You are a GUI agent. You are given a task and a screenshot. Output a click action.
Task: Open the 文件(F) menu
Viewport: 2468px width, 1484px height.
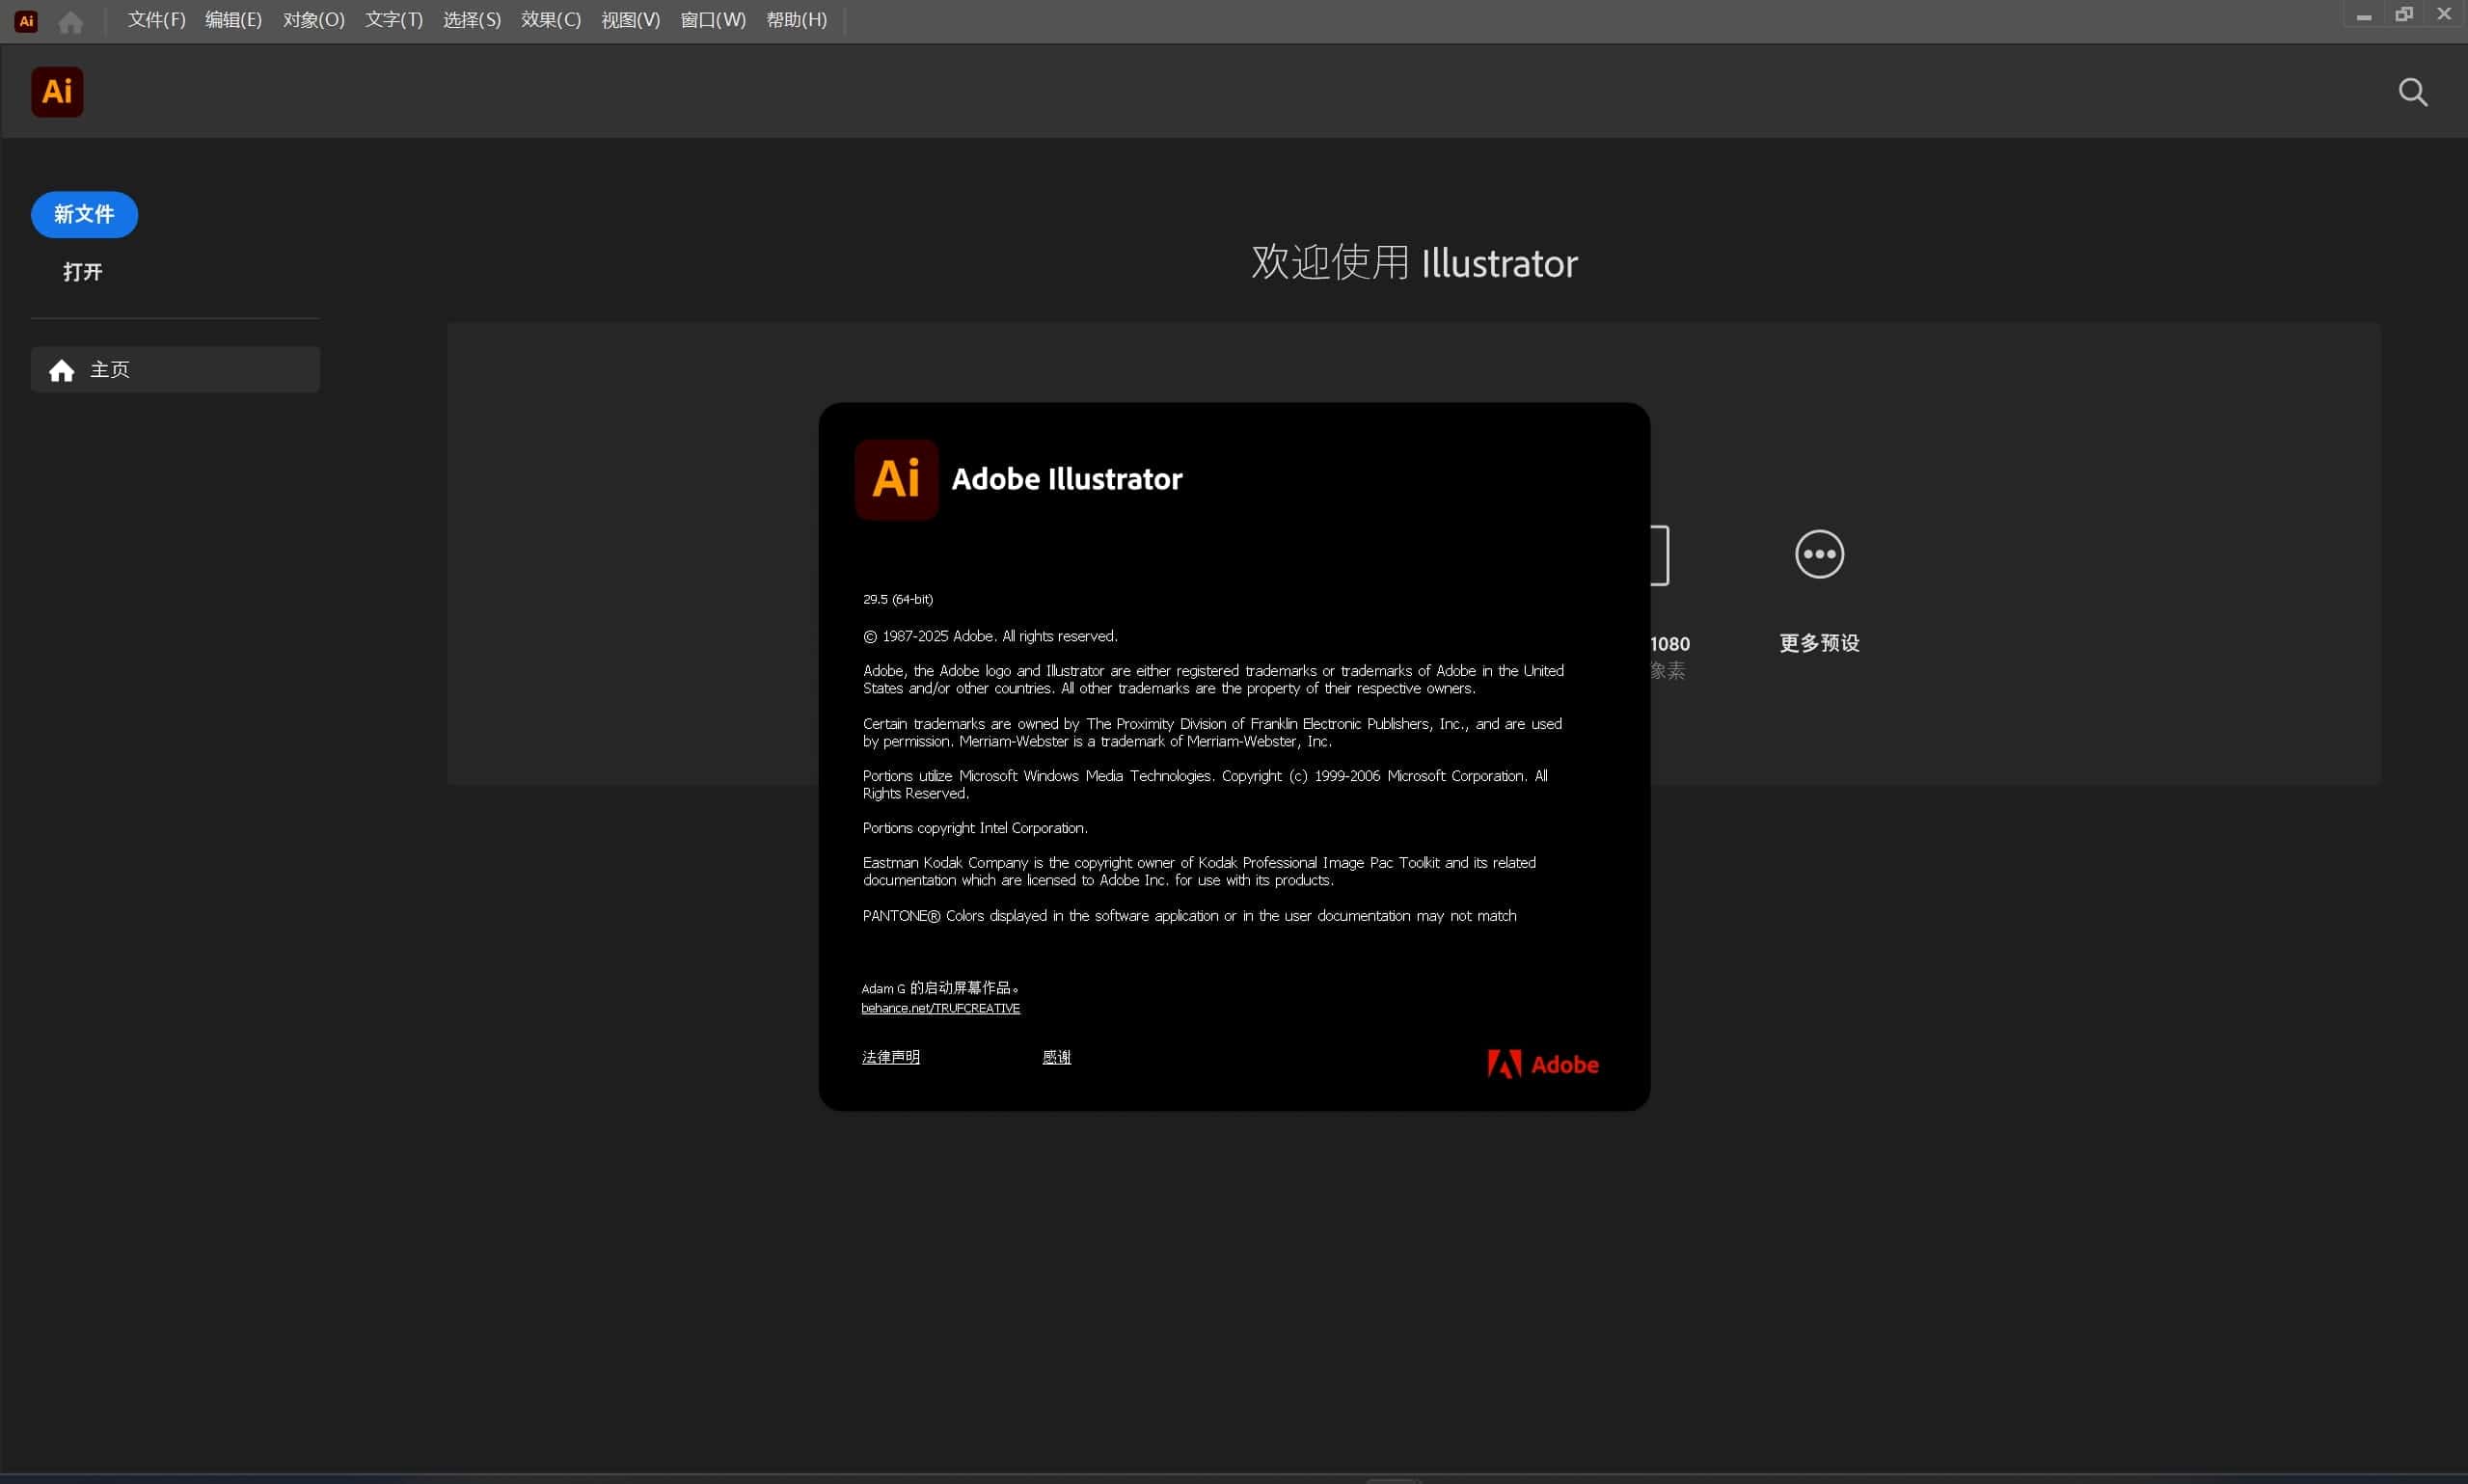coord(155,19)
